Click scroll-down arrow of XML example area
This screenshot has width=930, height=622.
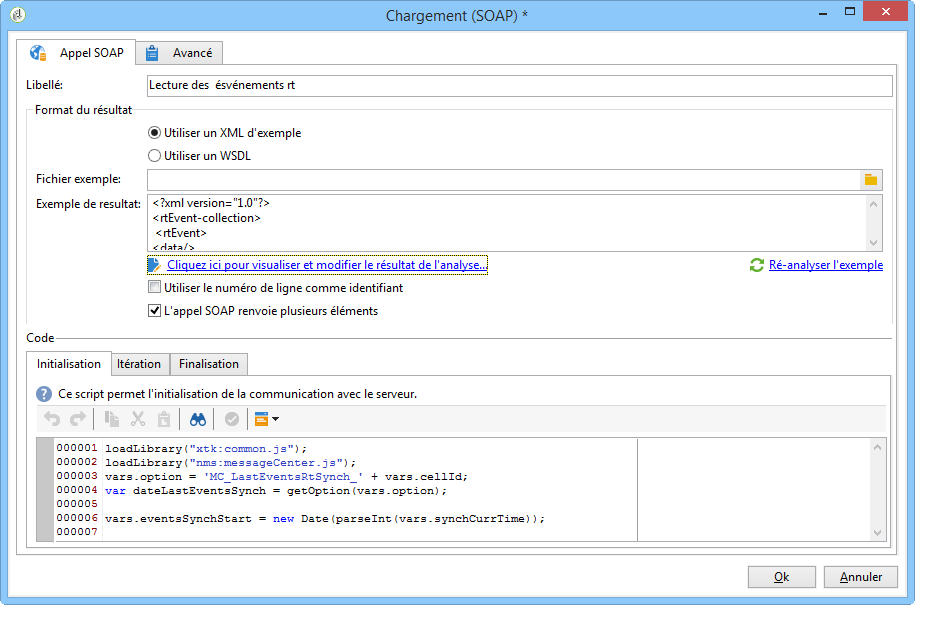tap(874, 243)
